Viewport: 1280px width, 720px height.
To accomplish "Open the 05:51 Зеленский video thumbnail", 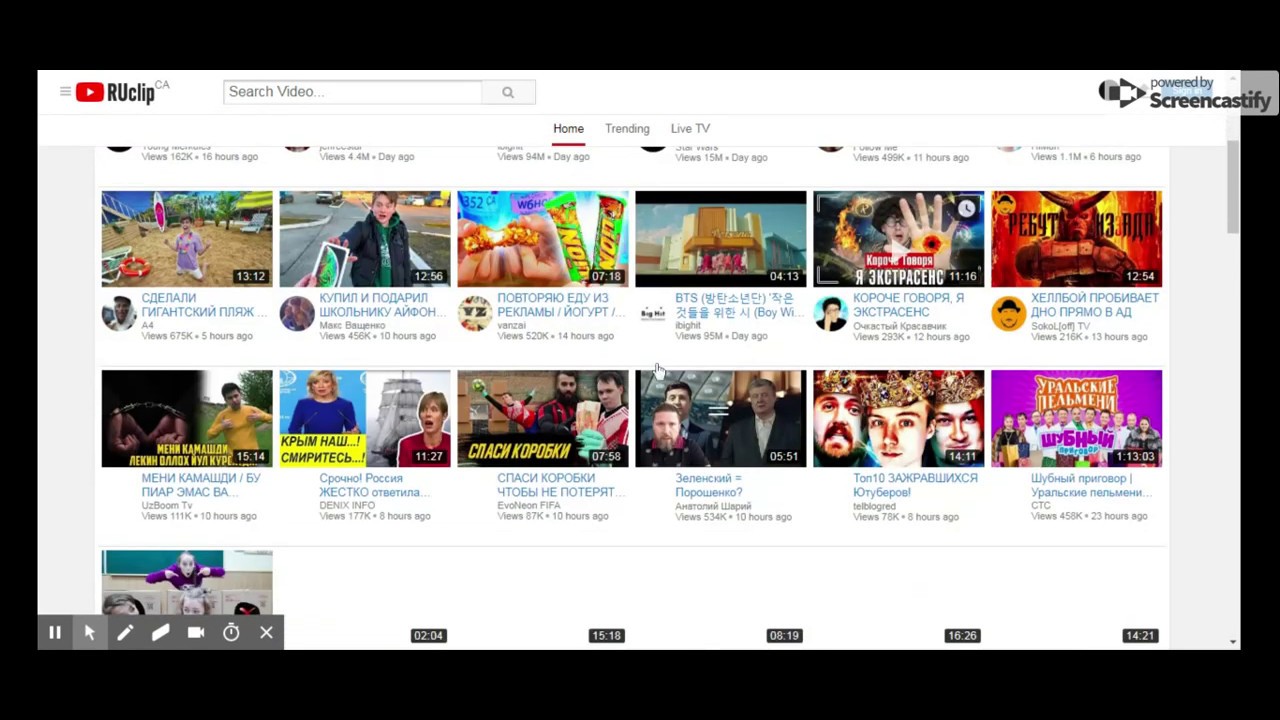I will (x=721, y=419).
